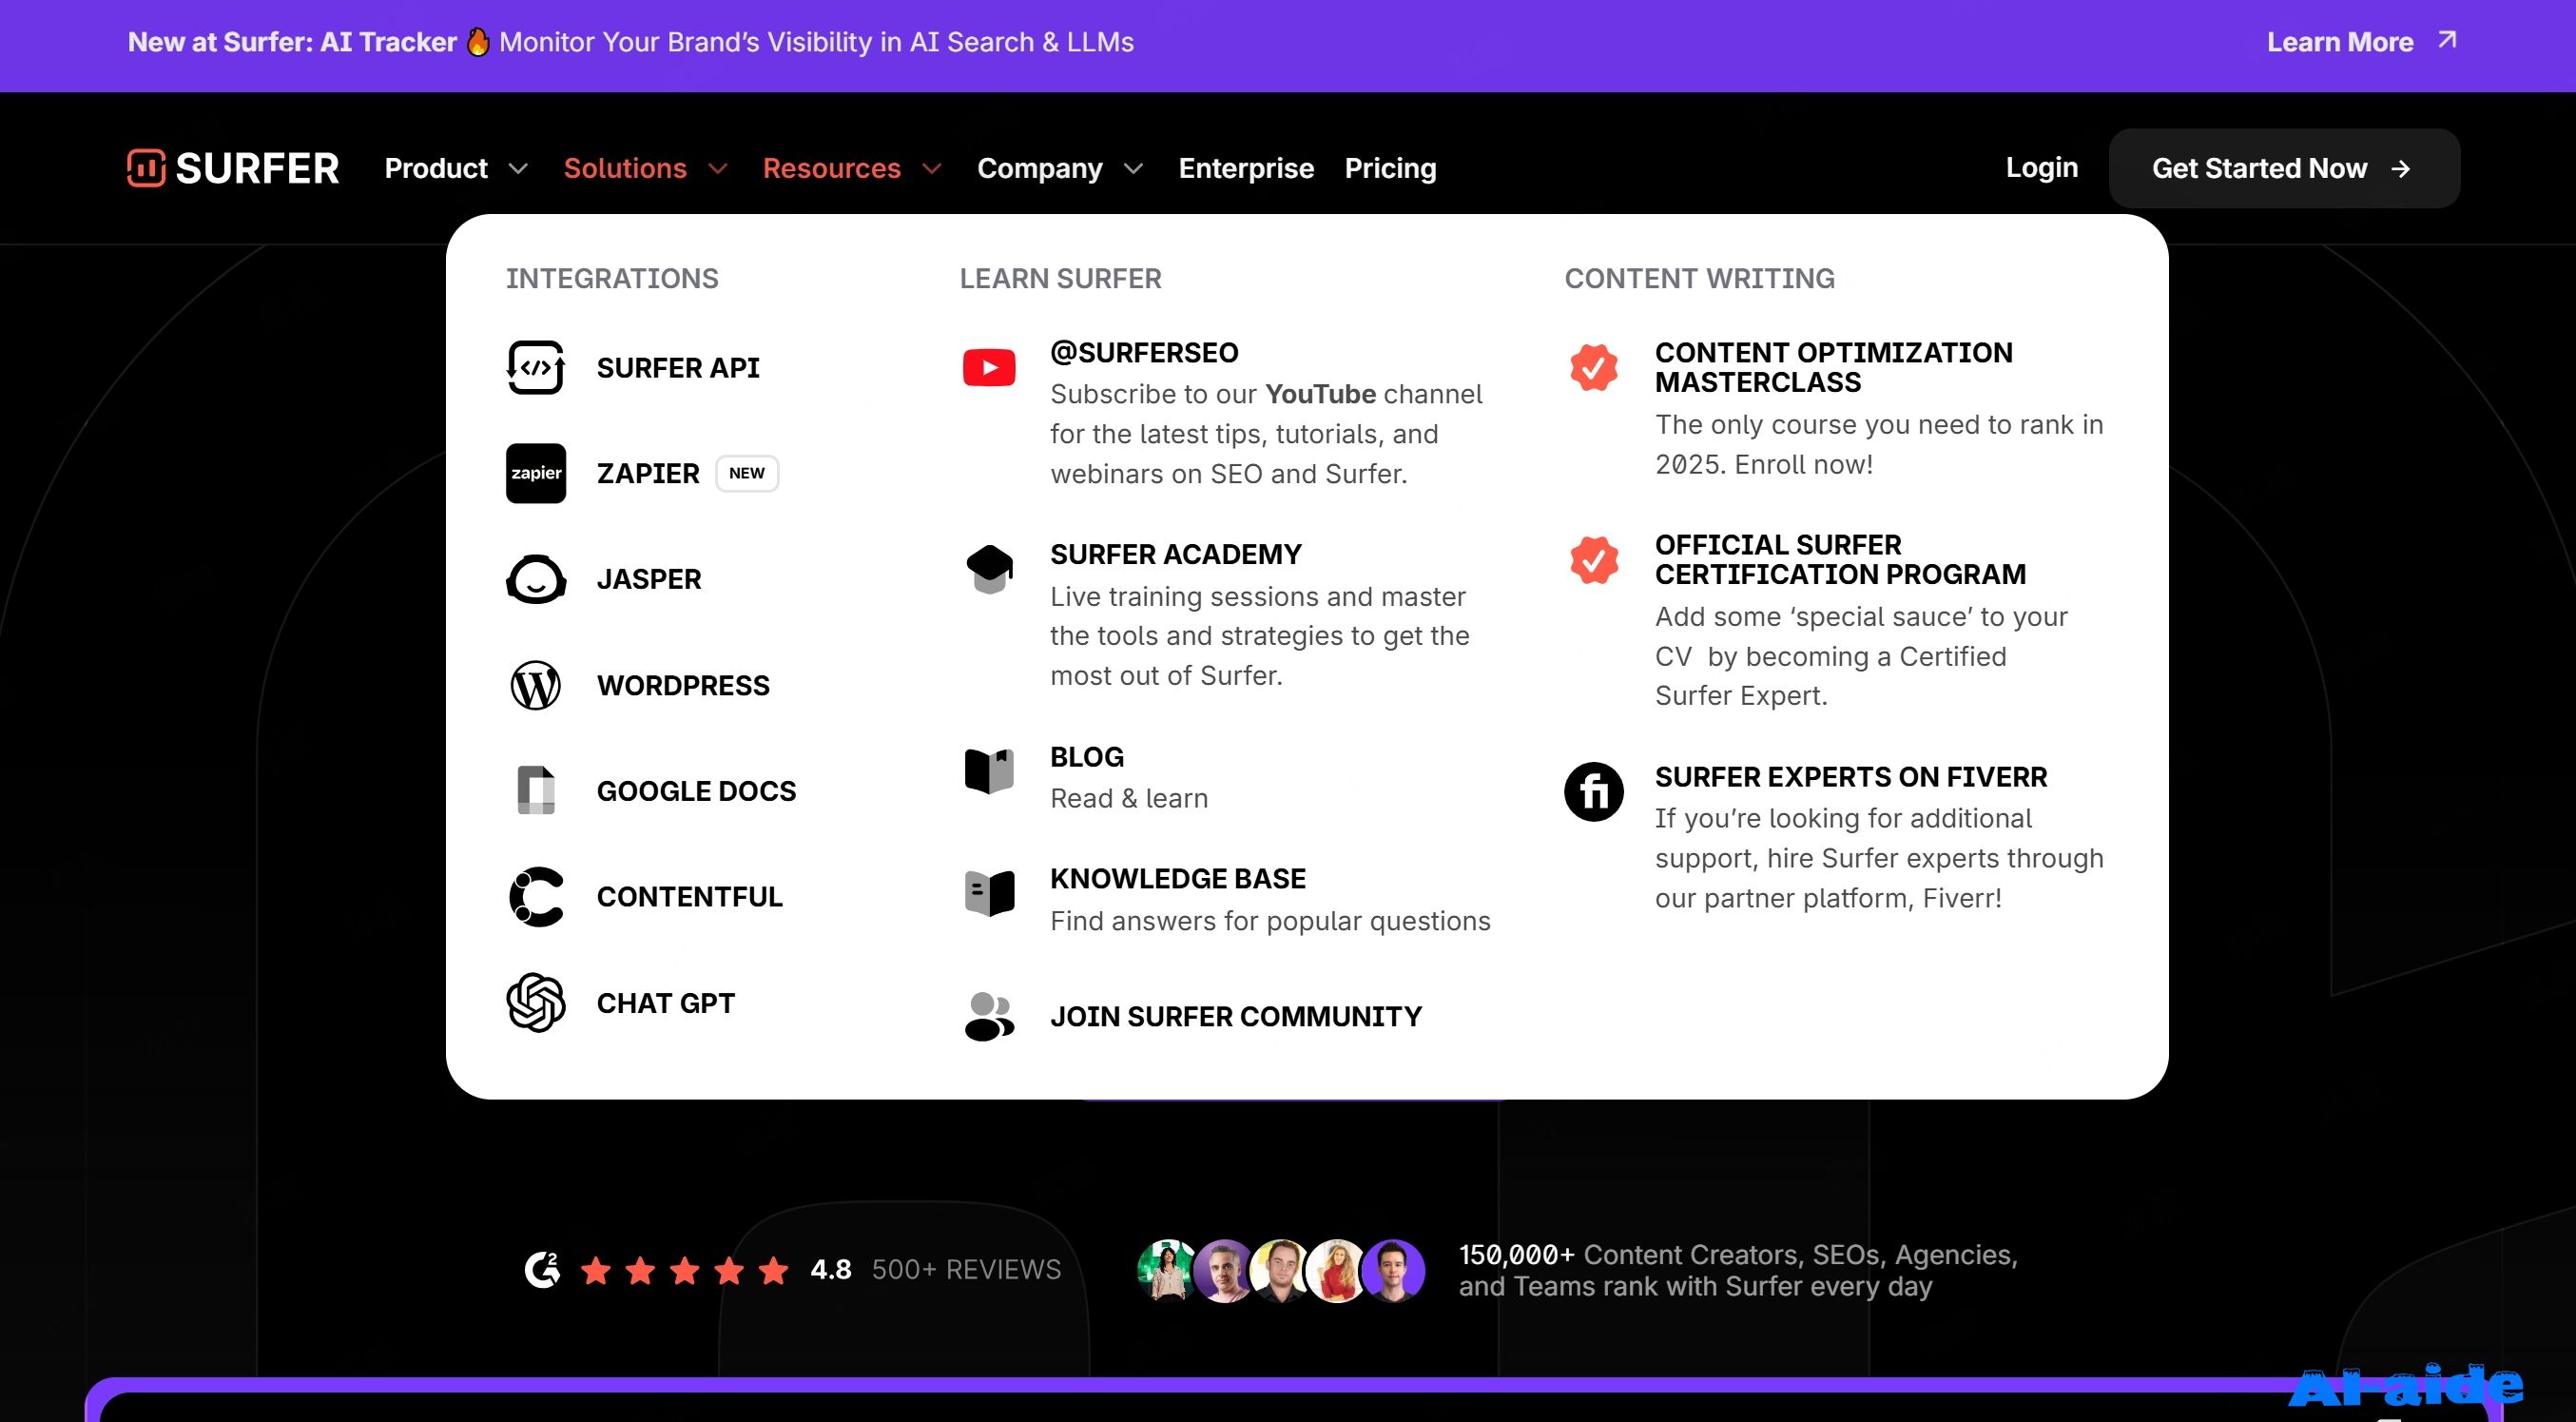Click the NEW badge beside Zapier
The height and width of the screenshot is (1422, 2576).
click(747, 473)
